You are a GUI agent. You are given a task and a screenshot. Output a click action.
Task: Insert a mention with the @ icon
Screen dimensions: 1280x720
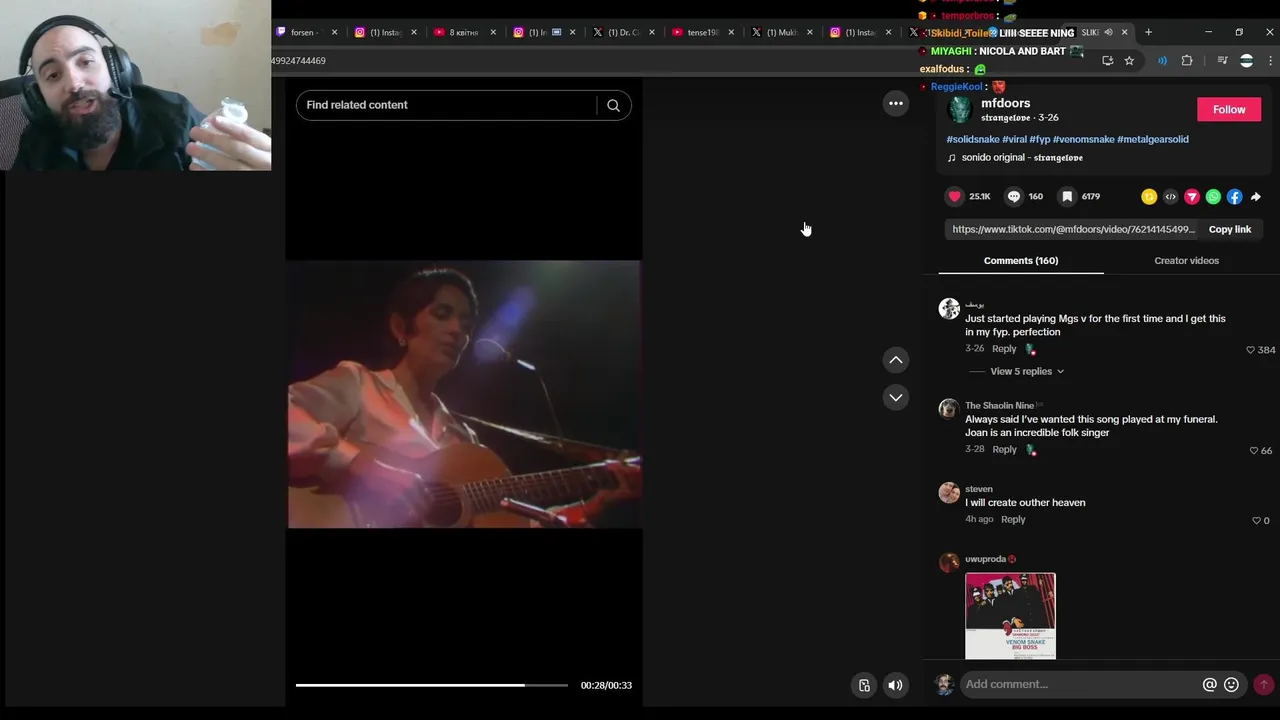tap(1209, 684)
